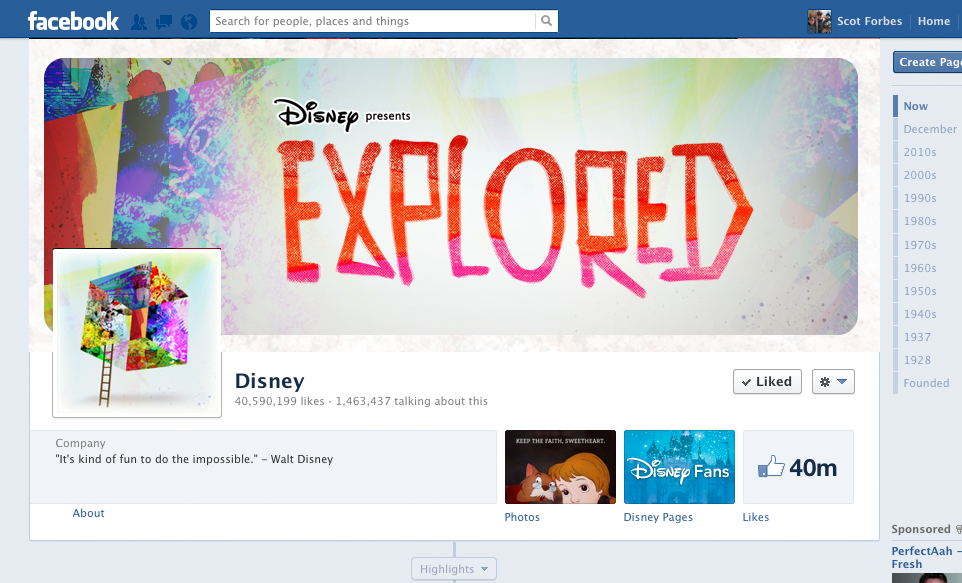This screenshot has height=583, width=962.
Task: Click the Scot Forbes profile picture
Action: 819,21
